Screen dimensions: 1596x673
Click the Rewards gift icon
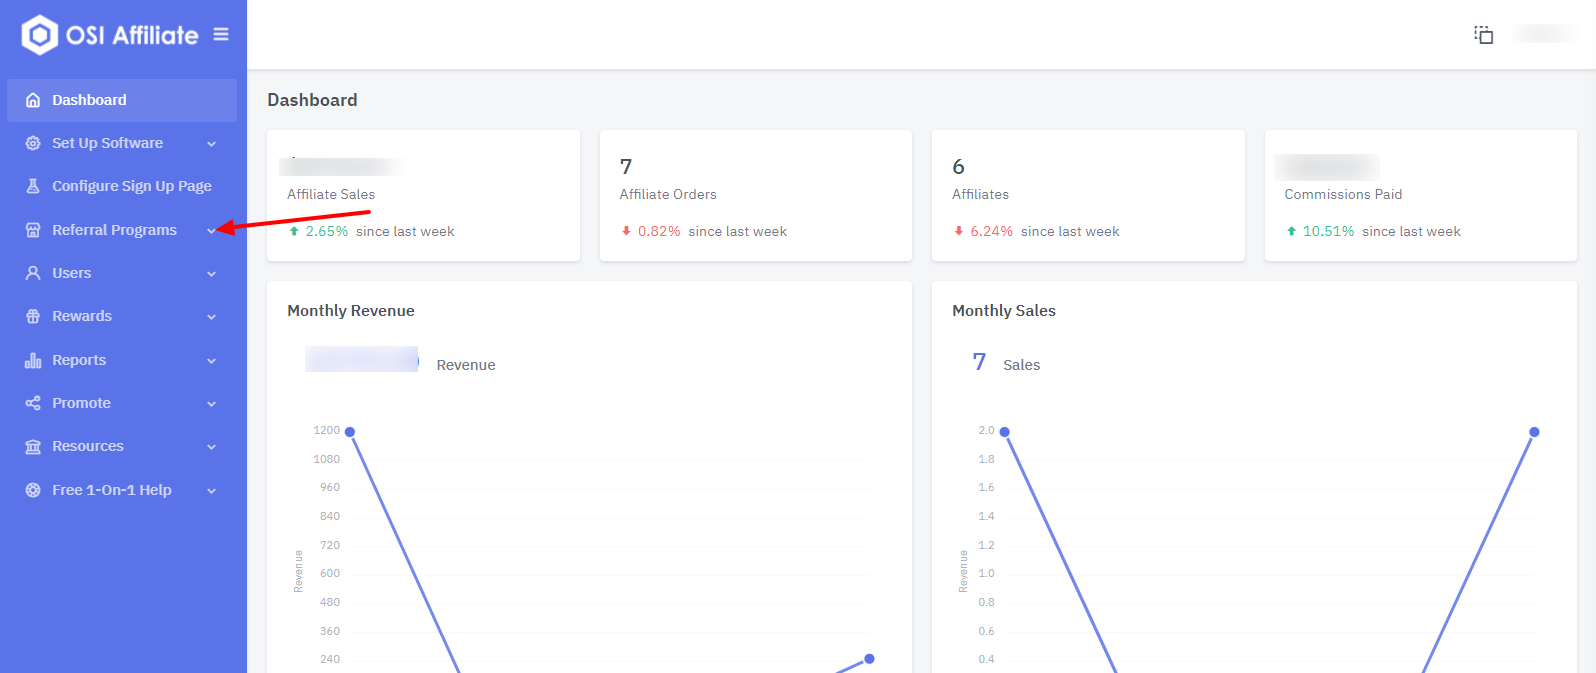coord(33,316)
